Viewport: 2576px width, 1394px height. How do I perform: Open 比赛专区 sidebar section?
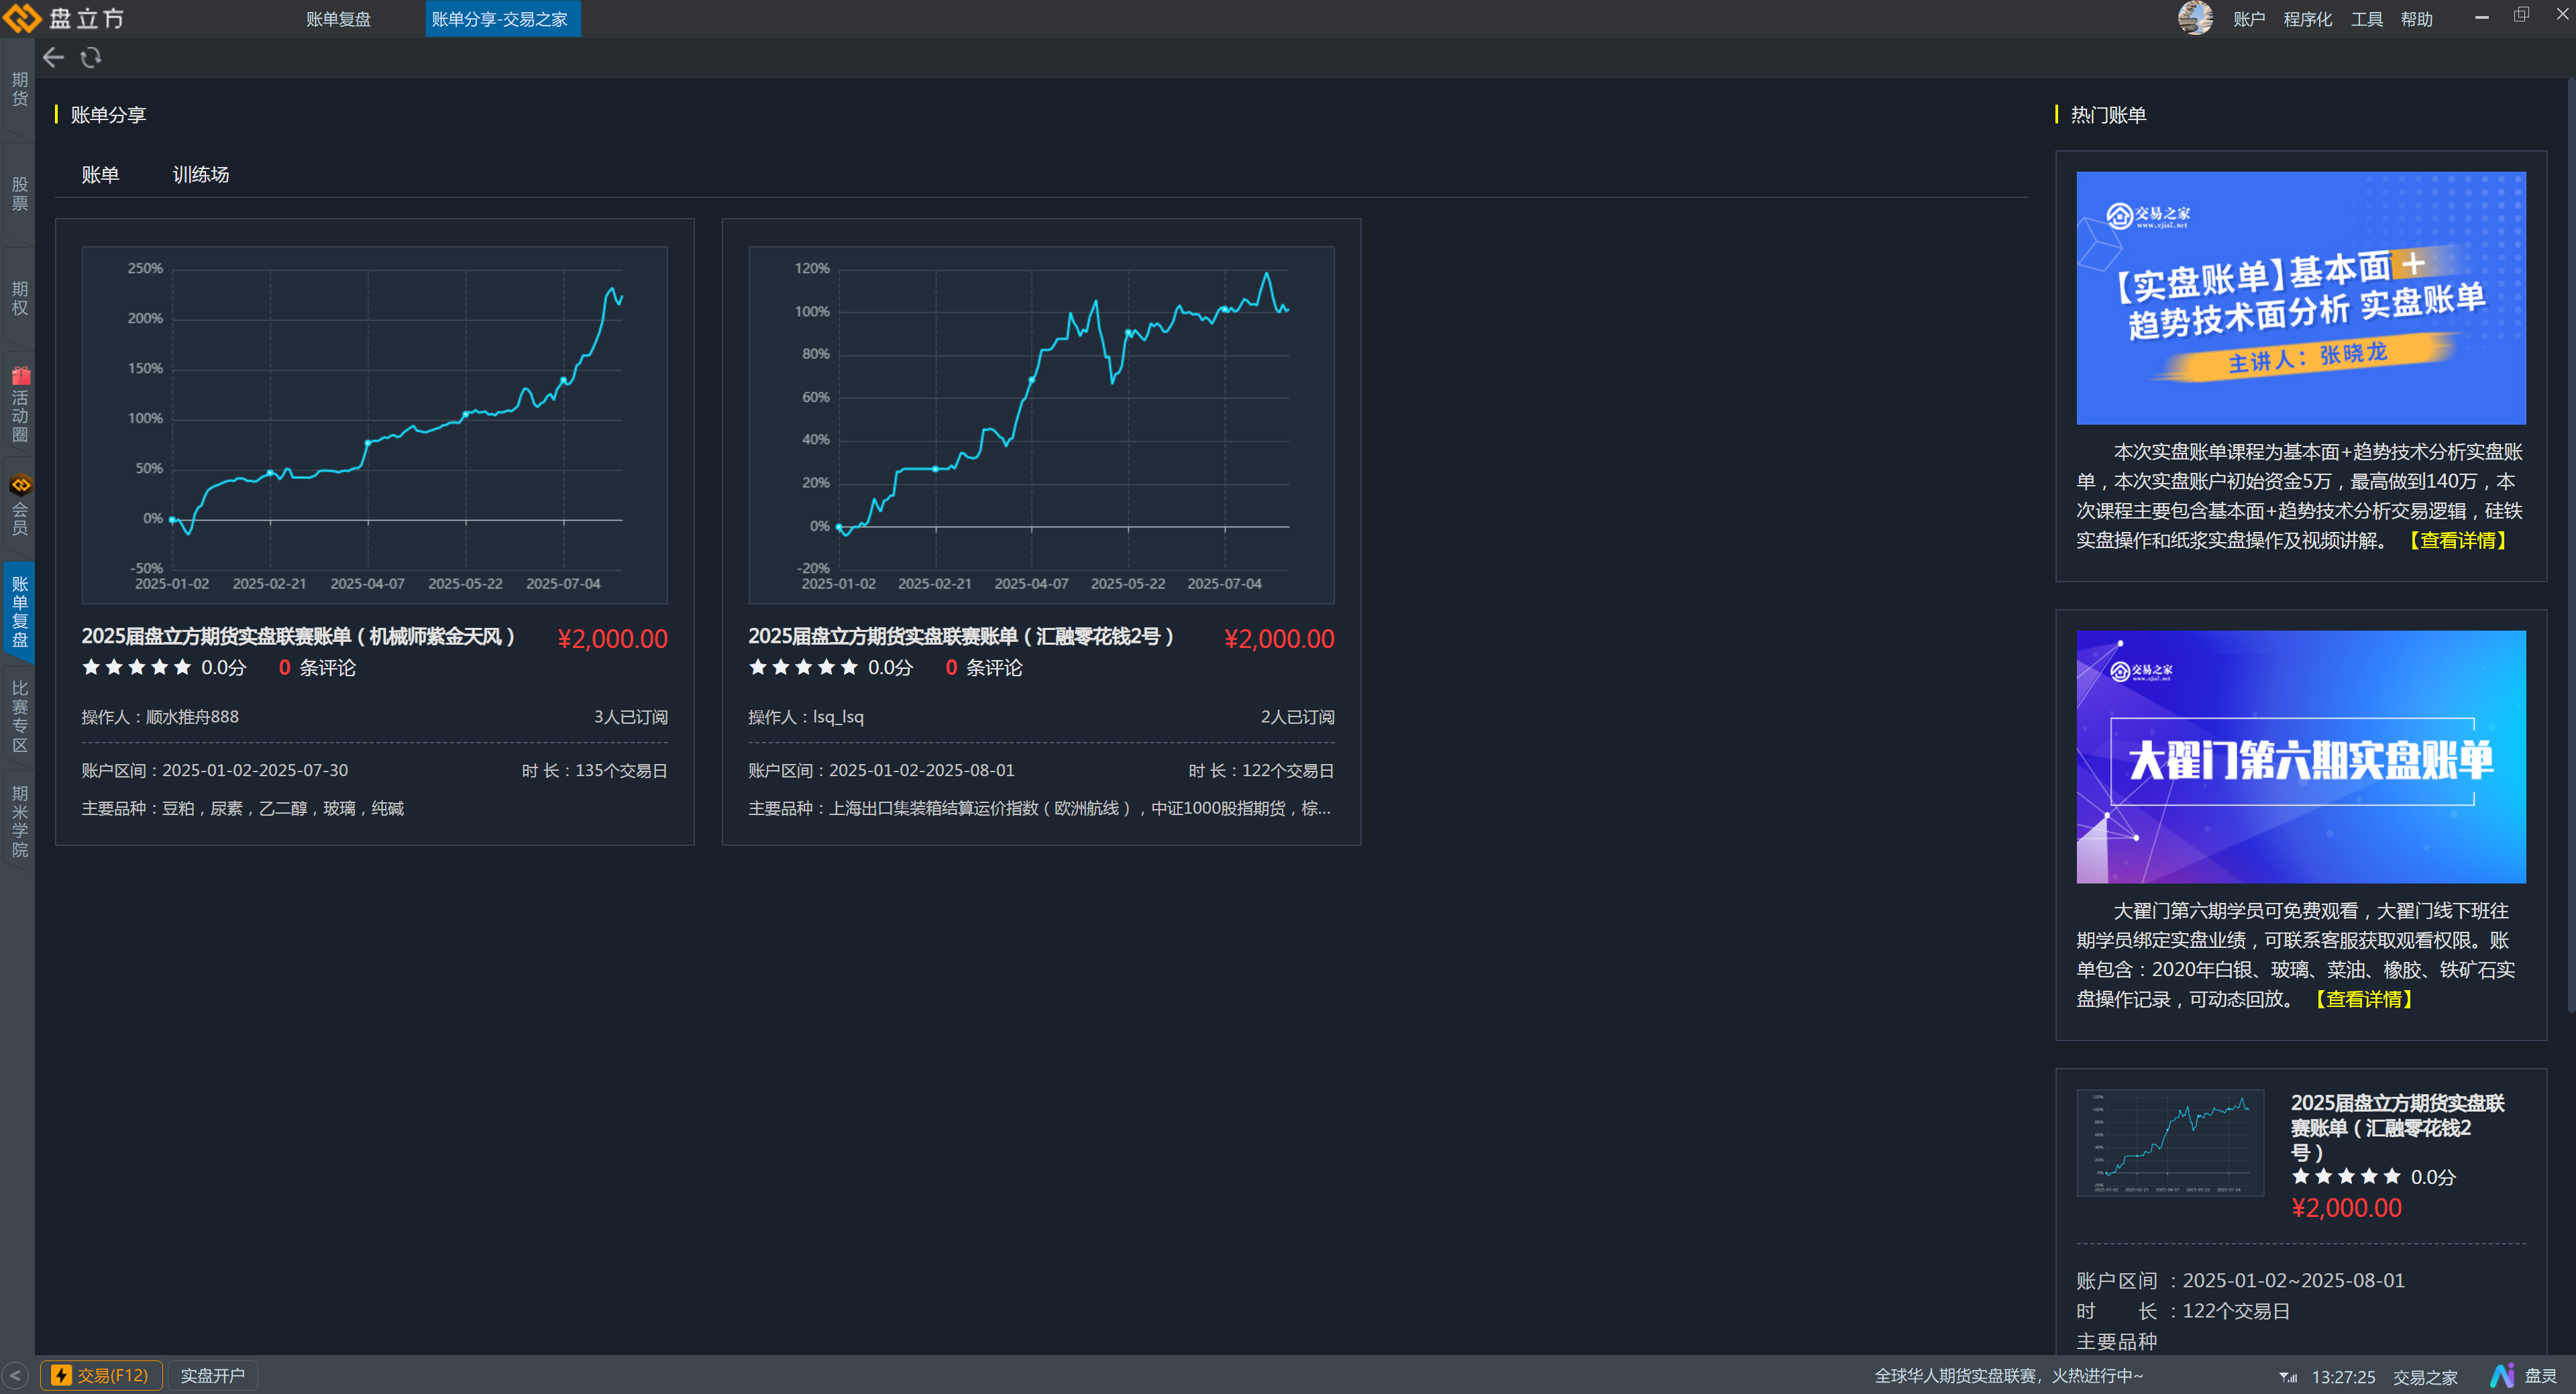point(20,716)
